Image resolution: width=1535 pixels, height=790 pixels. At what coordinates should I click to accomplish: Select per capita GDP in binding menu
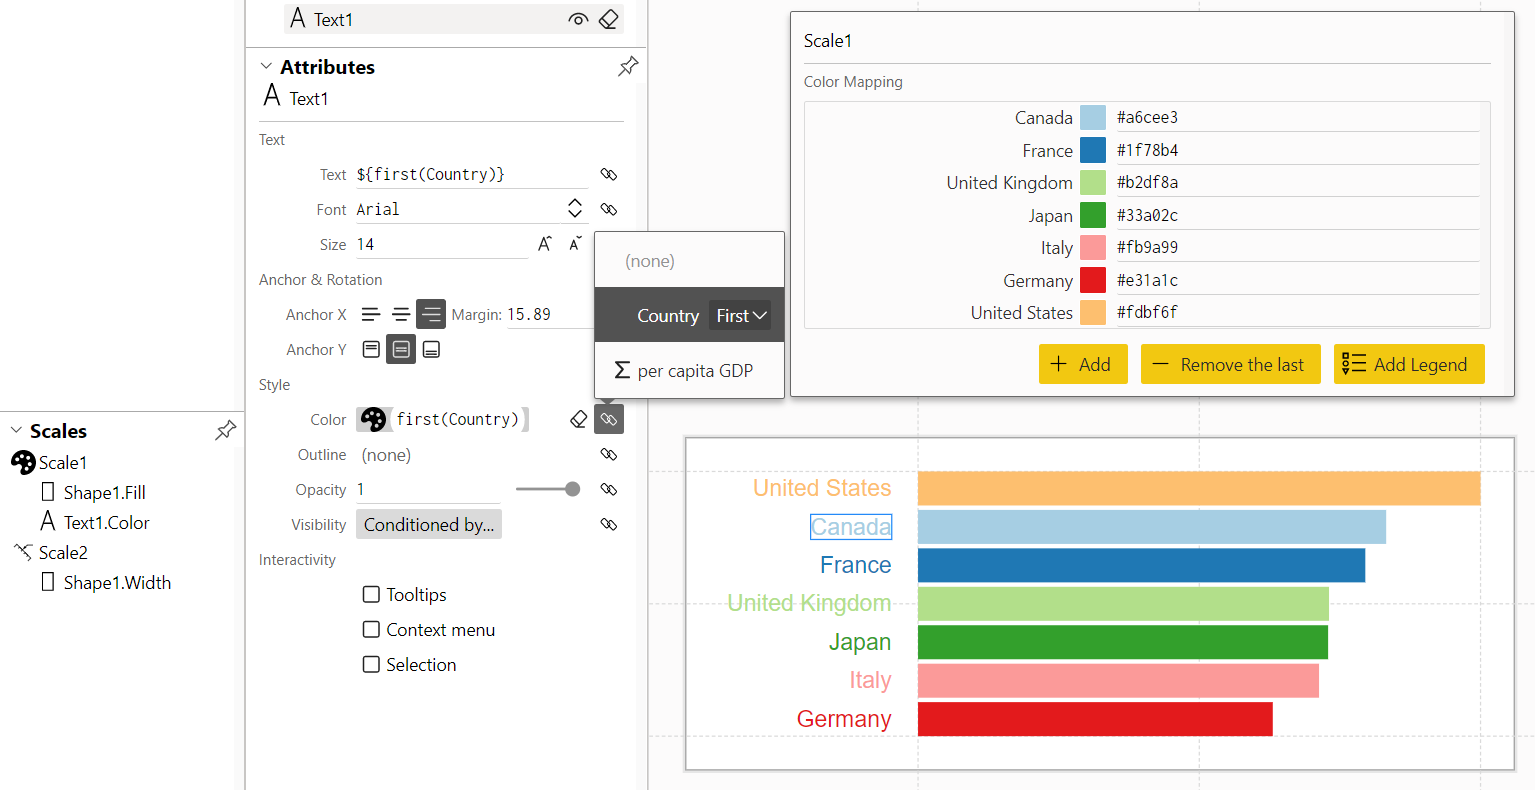pyautogui.click(x=689, y=371)
